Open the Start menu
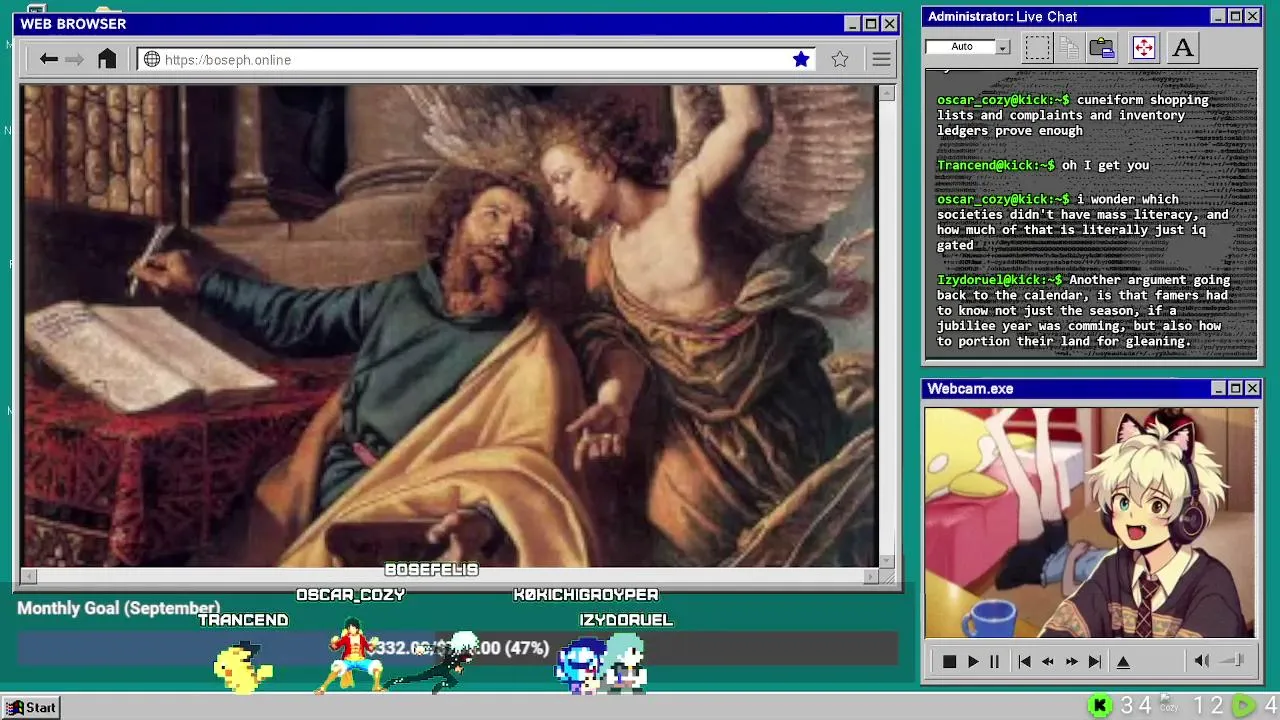 point(32,707)
